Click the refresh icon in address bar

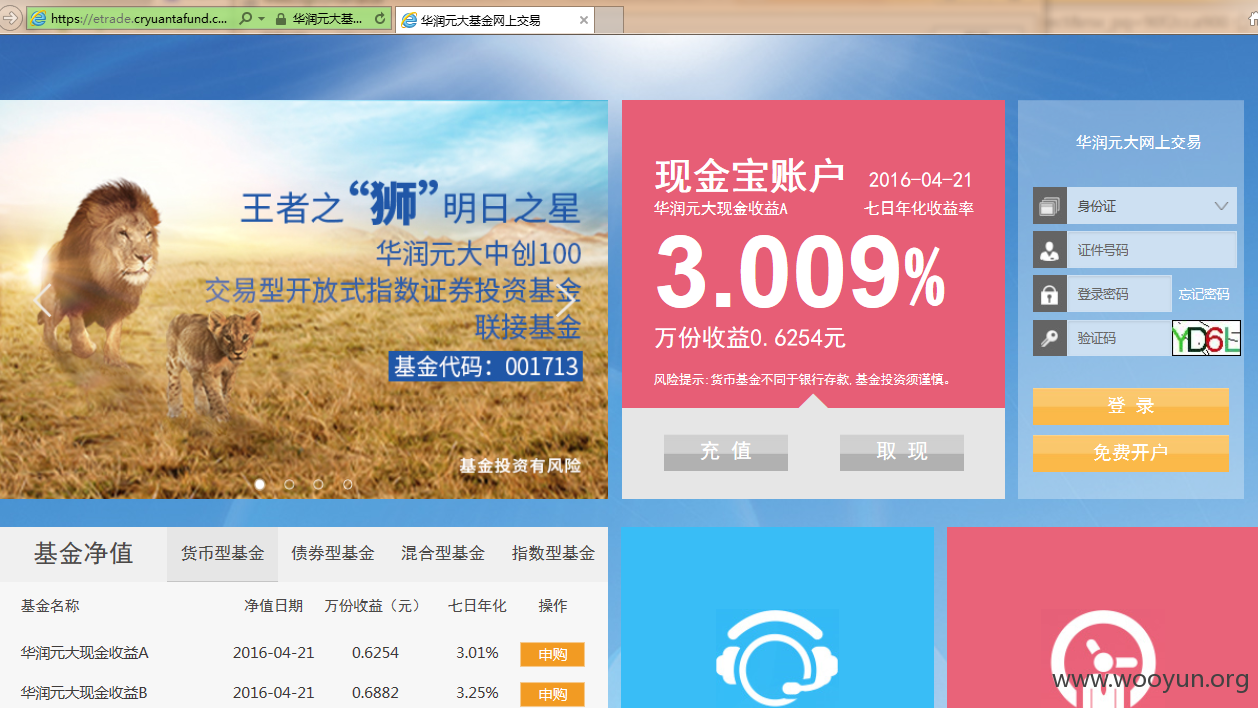(x=379, y=19)
